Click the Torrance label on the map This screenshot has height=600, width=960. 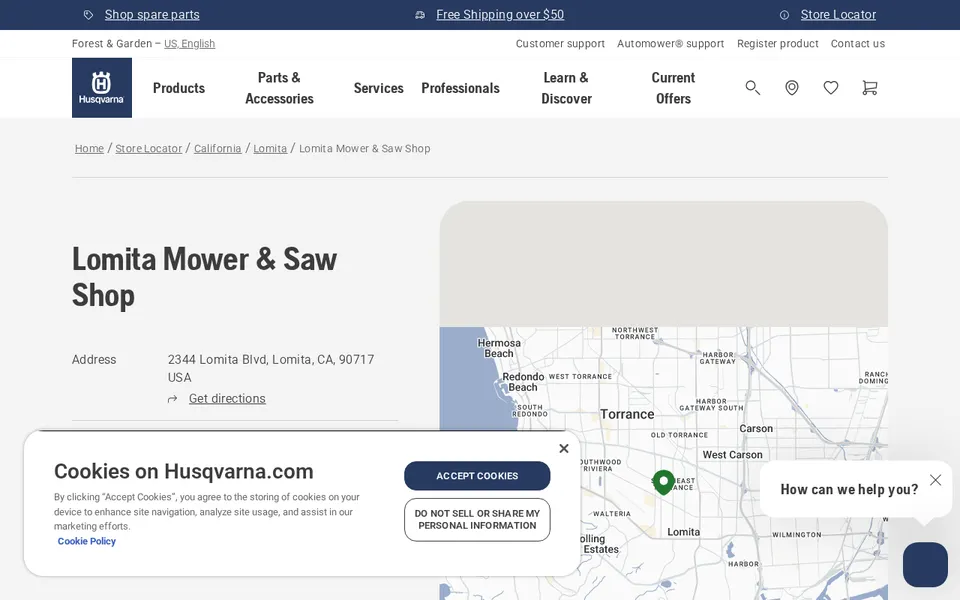tap(627, 414)
